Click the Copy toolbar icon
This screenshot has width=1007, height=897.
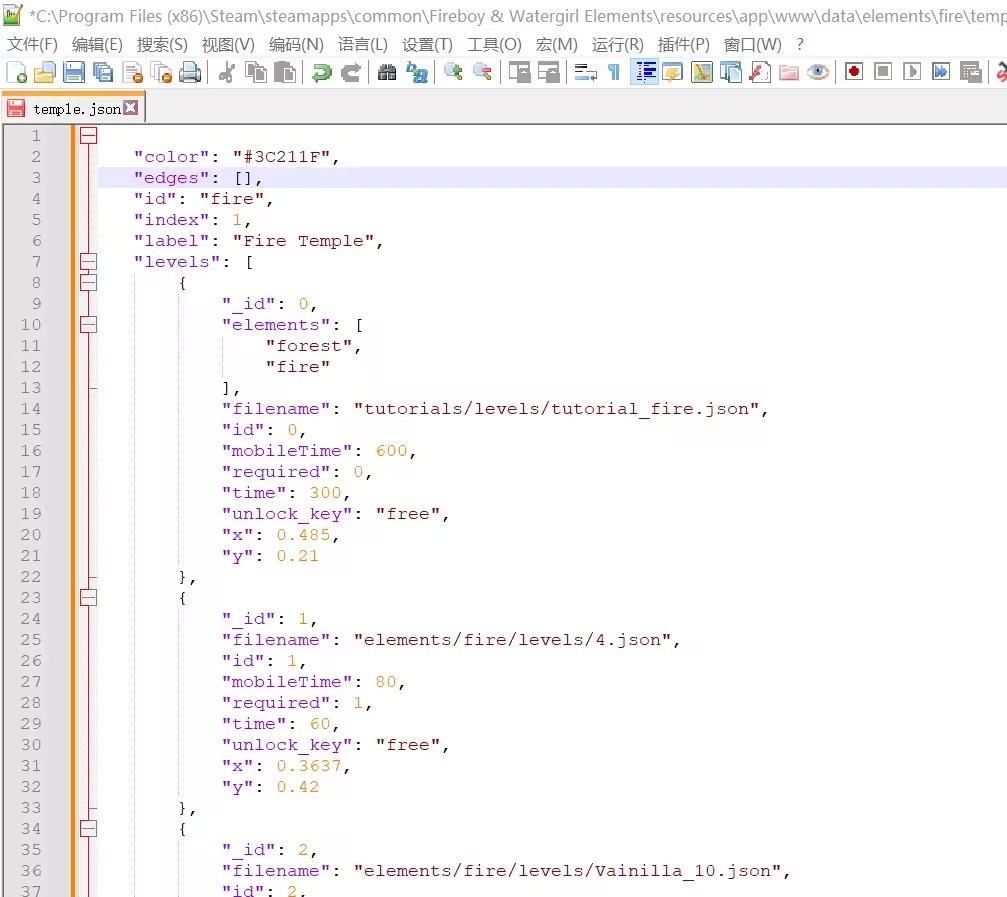(x=256, y=73)
